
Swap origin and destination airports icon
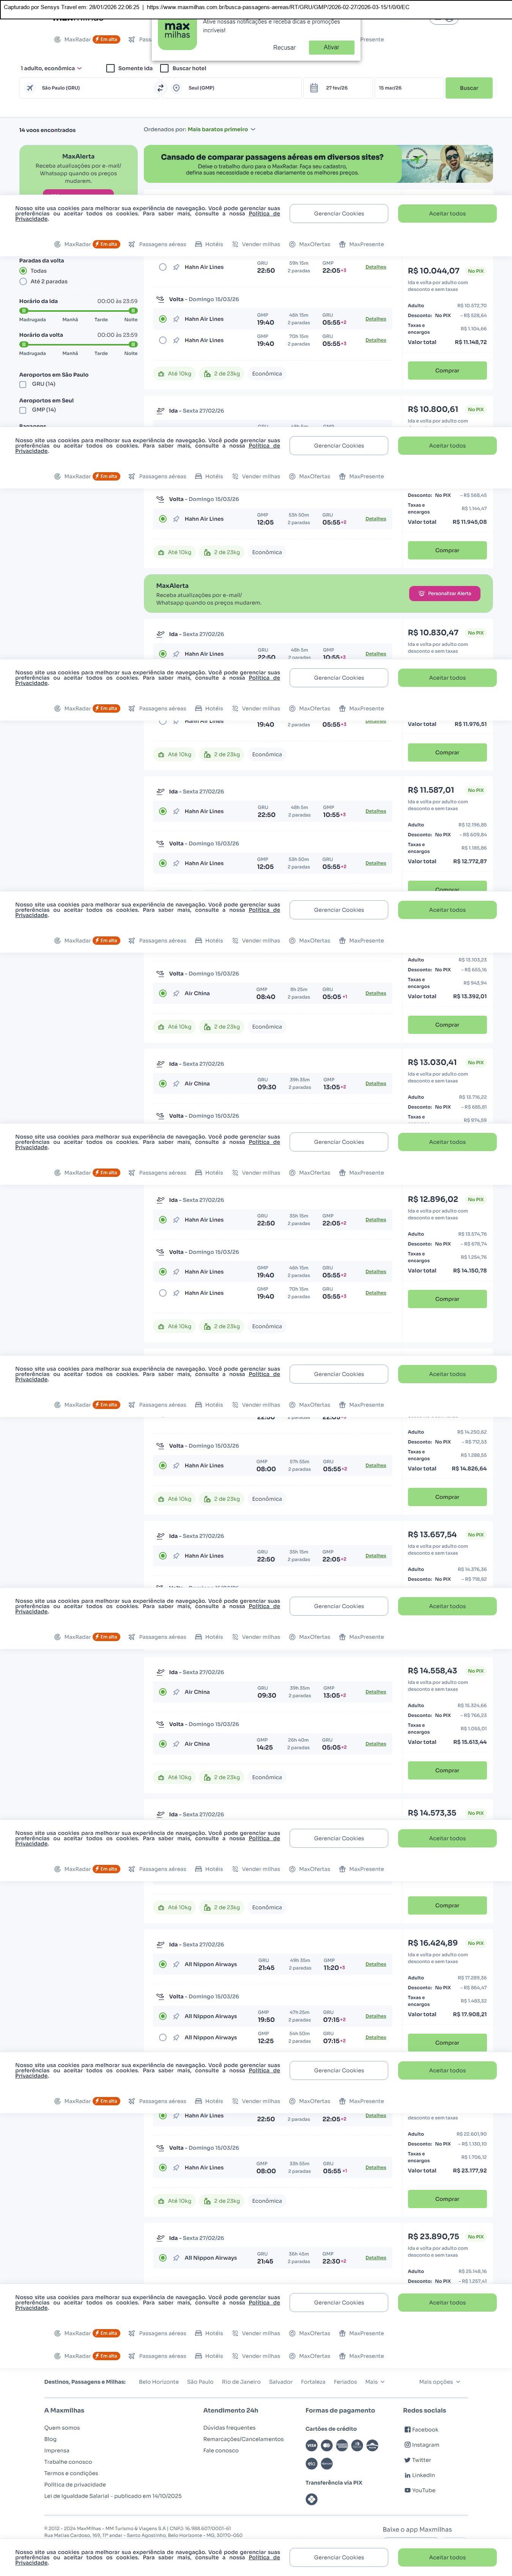[160, 88]
